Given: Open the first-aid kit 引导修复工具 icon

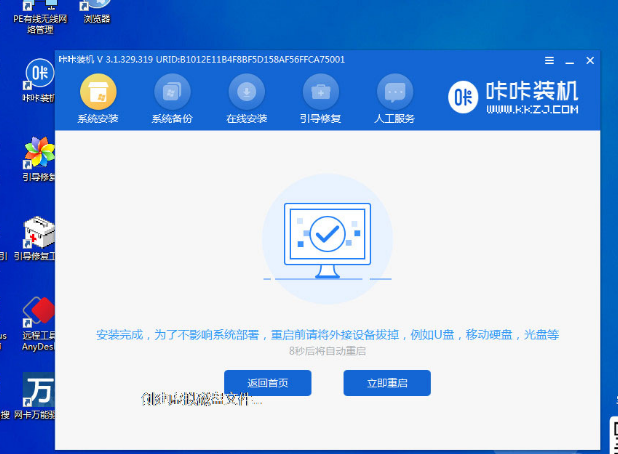Looking at the screenshot, I should click(38, 234).
